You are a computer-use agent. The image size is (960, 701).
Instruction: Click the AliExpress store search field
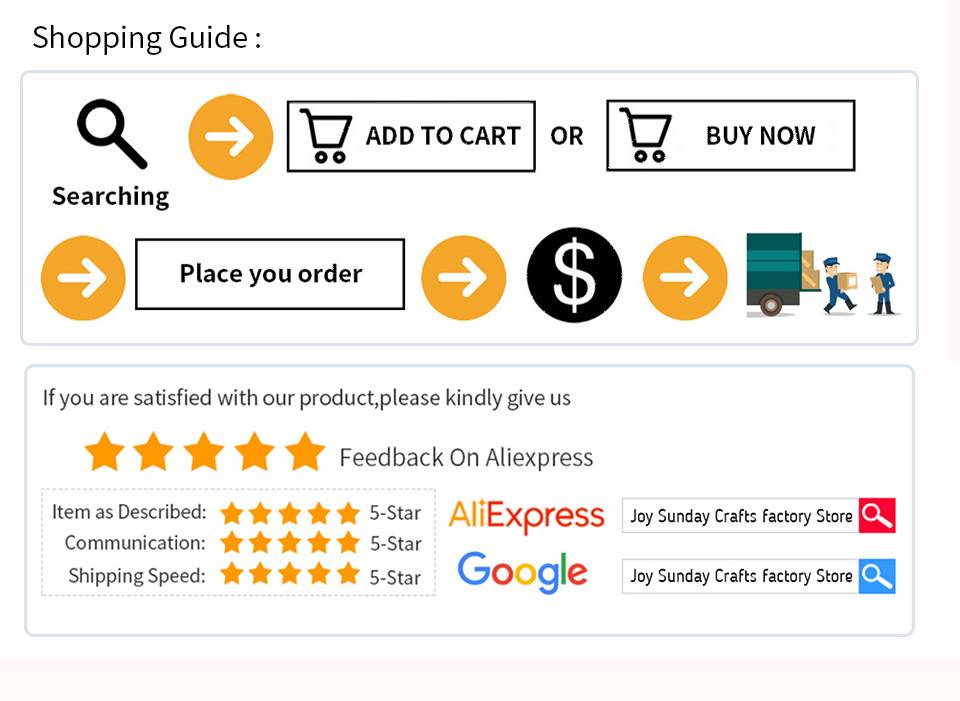[x=740, y=516]
